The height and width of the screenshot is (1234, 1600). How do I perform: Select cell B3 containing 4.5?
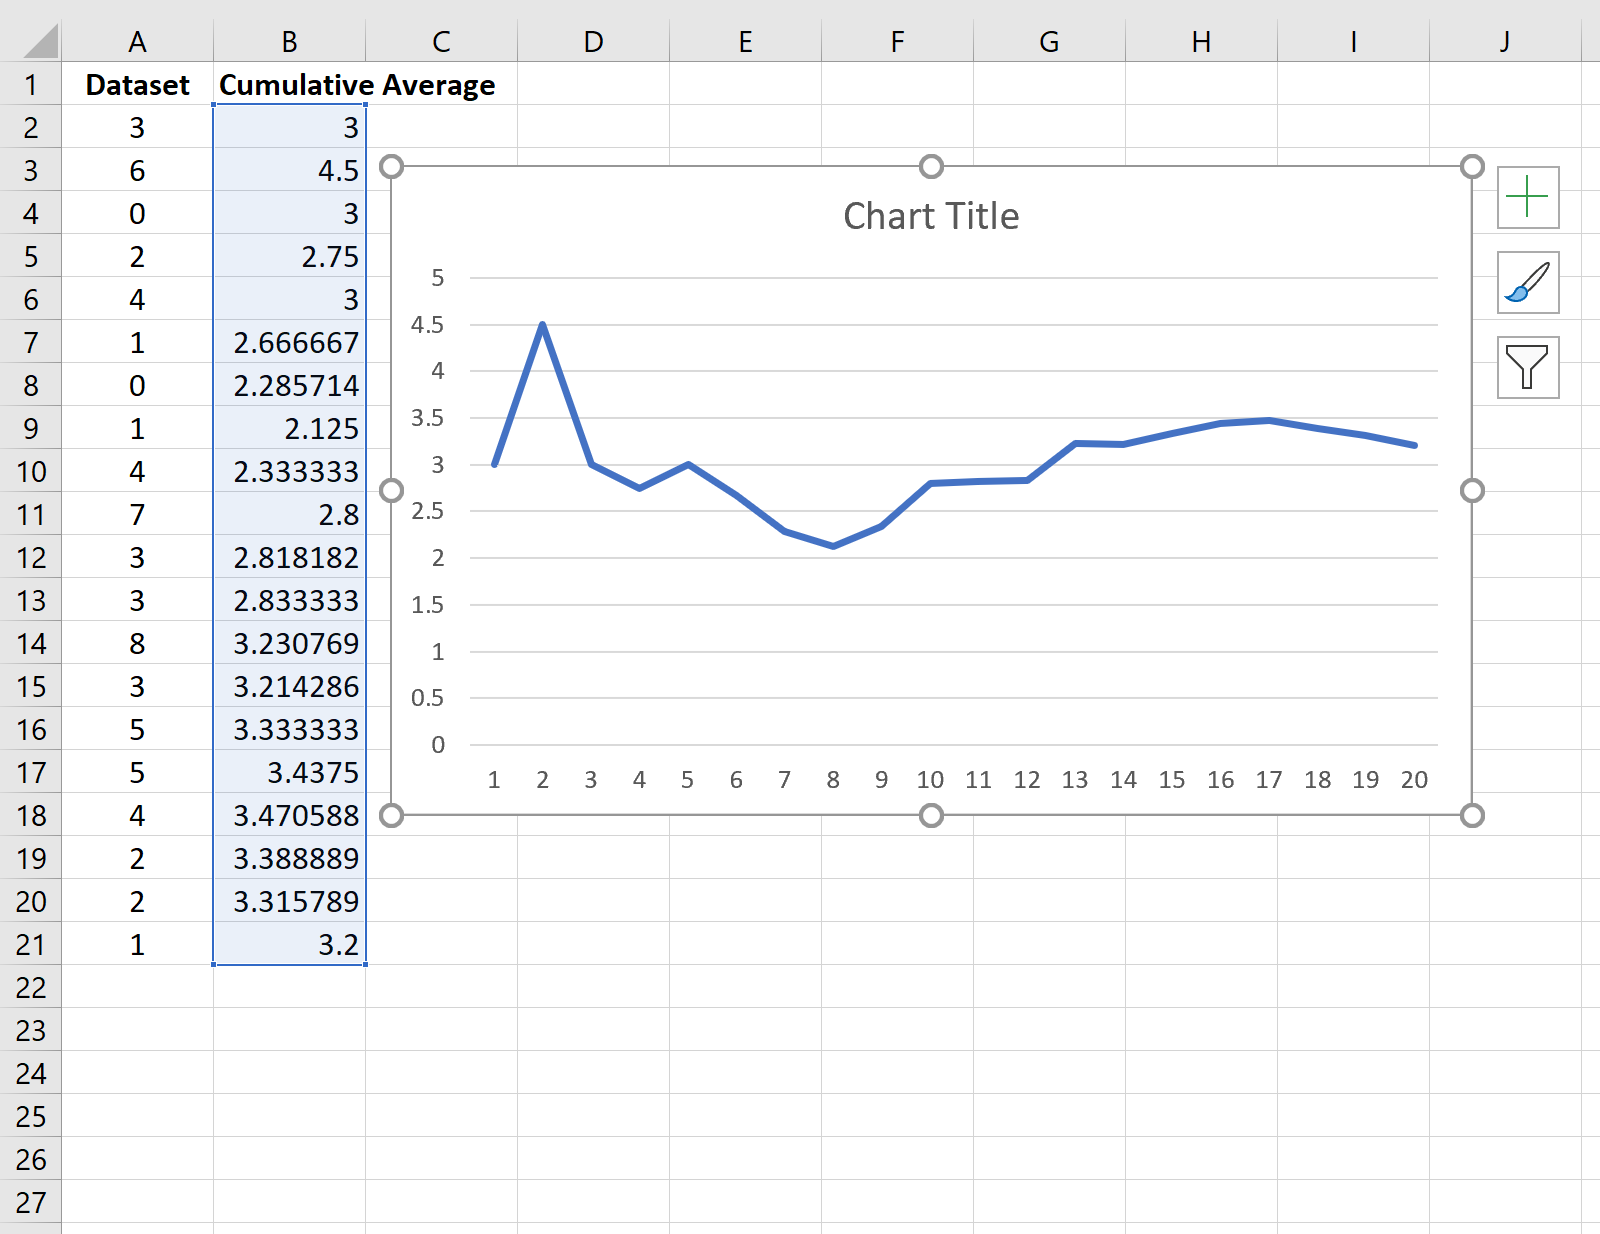click(289, 170)
